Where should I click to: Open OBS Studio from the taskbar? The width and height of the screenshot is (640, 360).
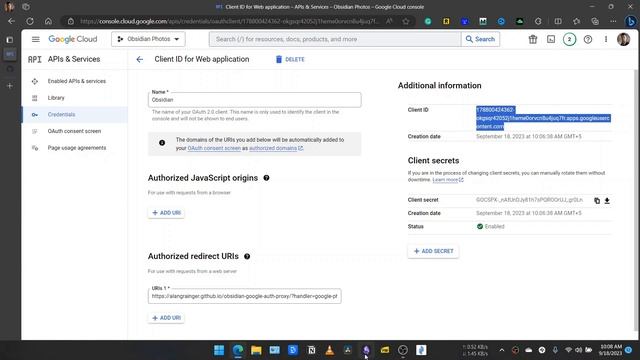403,350
